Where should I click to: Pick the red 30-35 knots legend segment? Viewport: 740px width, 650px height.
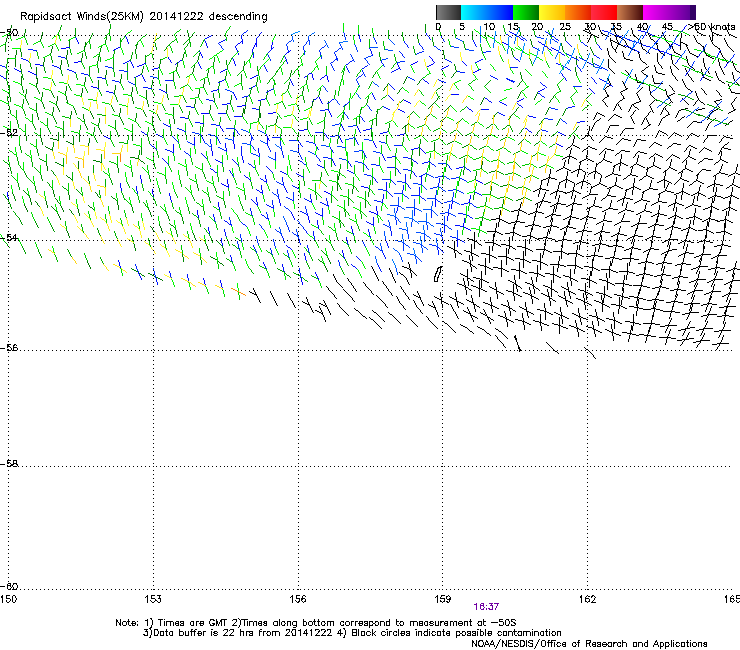tap(604, 12)
